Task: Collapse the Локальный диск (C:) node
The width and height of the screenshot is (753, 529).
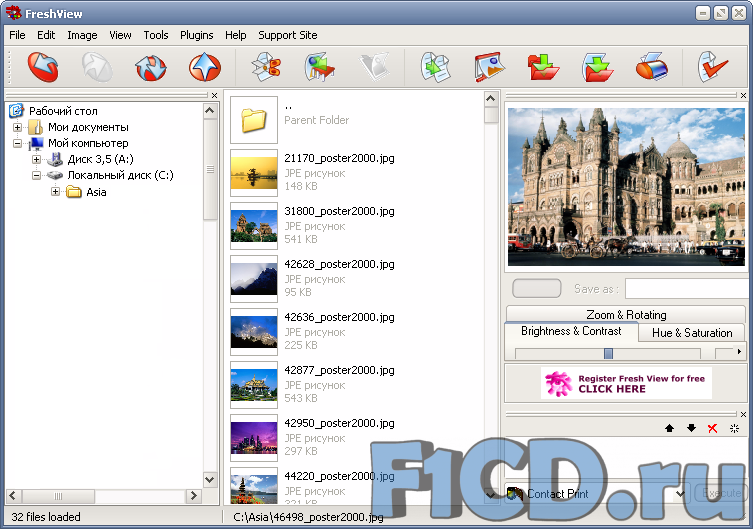Action: click(36, 175)
